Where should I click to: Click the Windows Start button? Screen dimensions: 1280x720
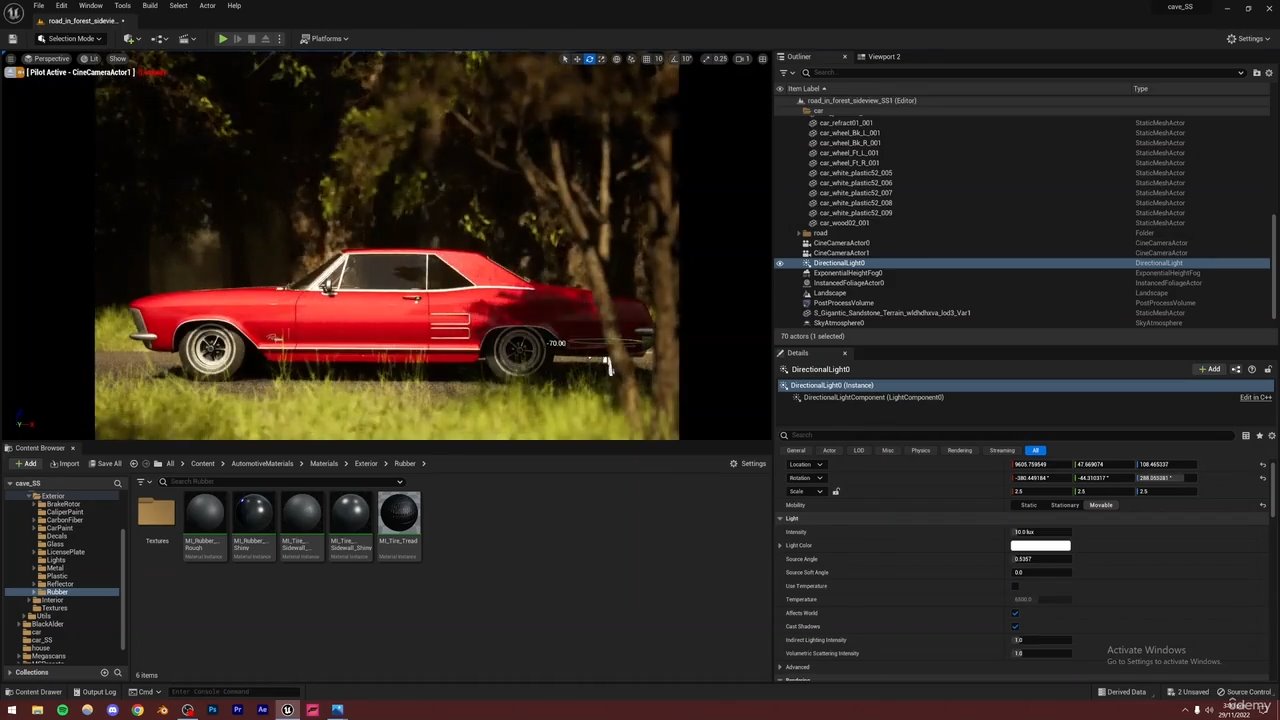(x=12, y=710)
